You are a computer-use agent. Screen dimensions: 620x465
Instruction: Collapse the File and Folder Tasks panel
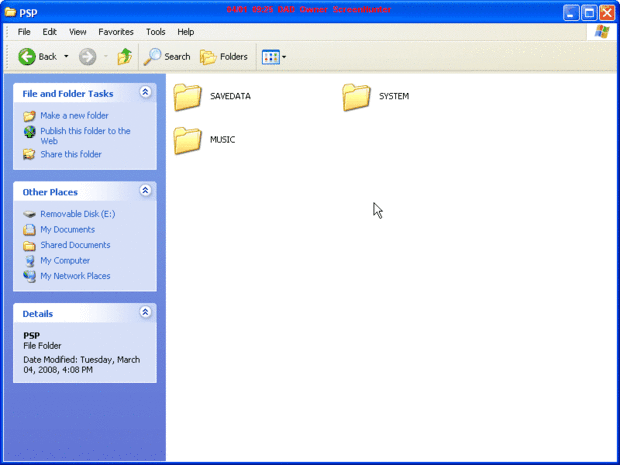click(145, 92)
